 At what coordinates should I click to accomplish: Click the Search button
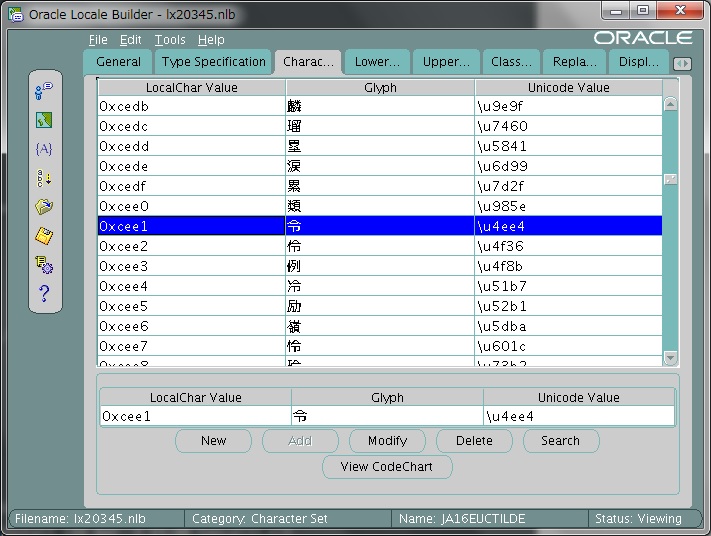click(x=561, y=441)
